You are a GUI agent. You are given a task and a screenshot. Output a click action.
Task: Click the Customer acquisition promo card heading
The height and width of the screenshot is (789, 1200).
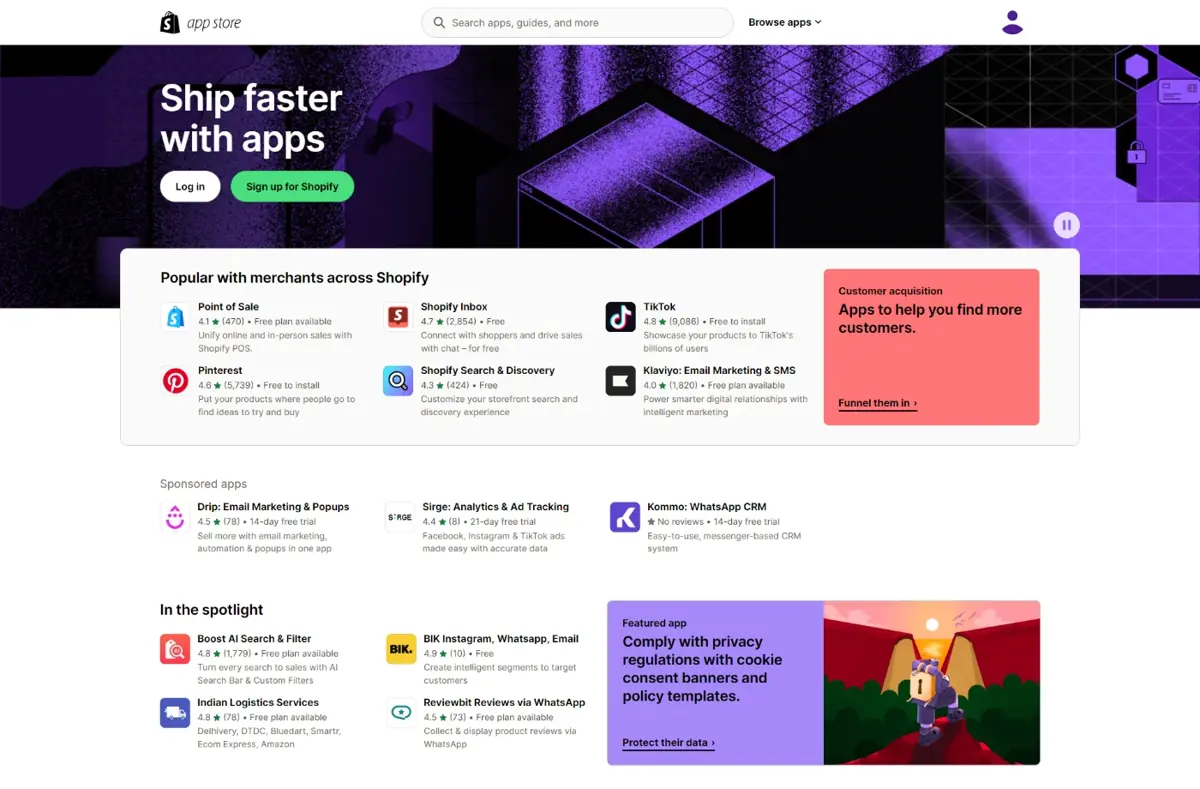(930, 319)
